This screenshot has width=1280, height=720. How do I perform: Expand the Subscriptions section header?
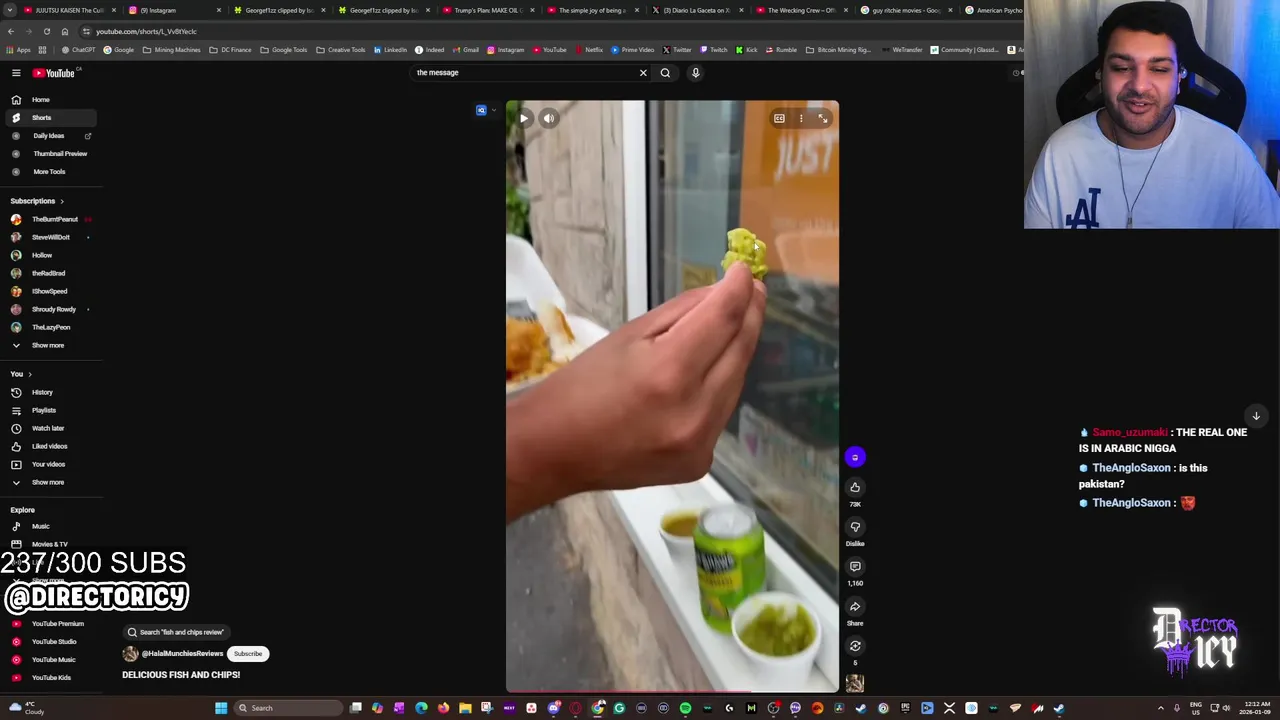[37, 201]
